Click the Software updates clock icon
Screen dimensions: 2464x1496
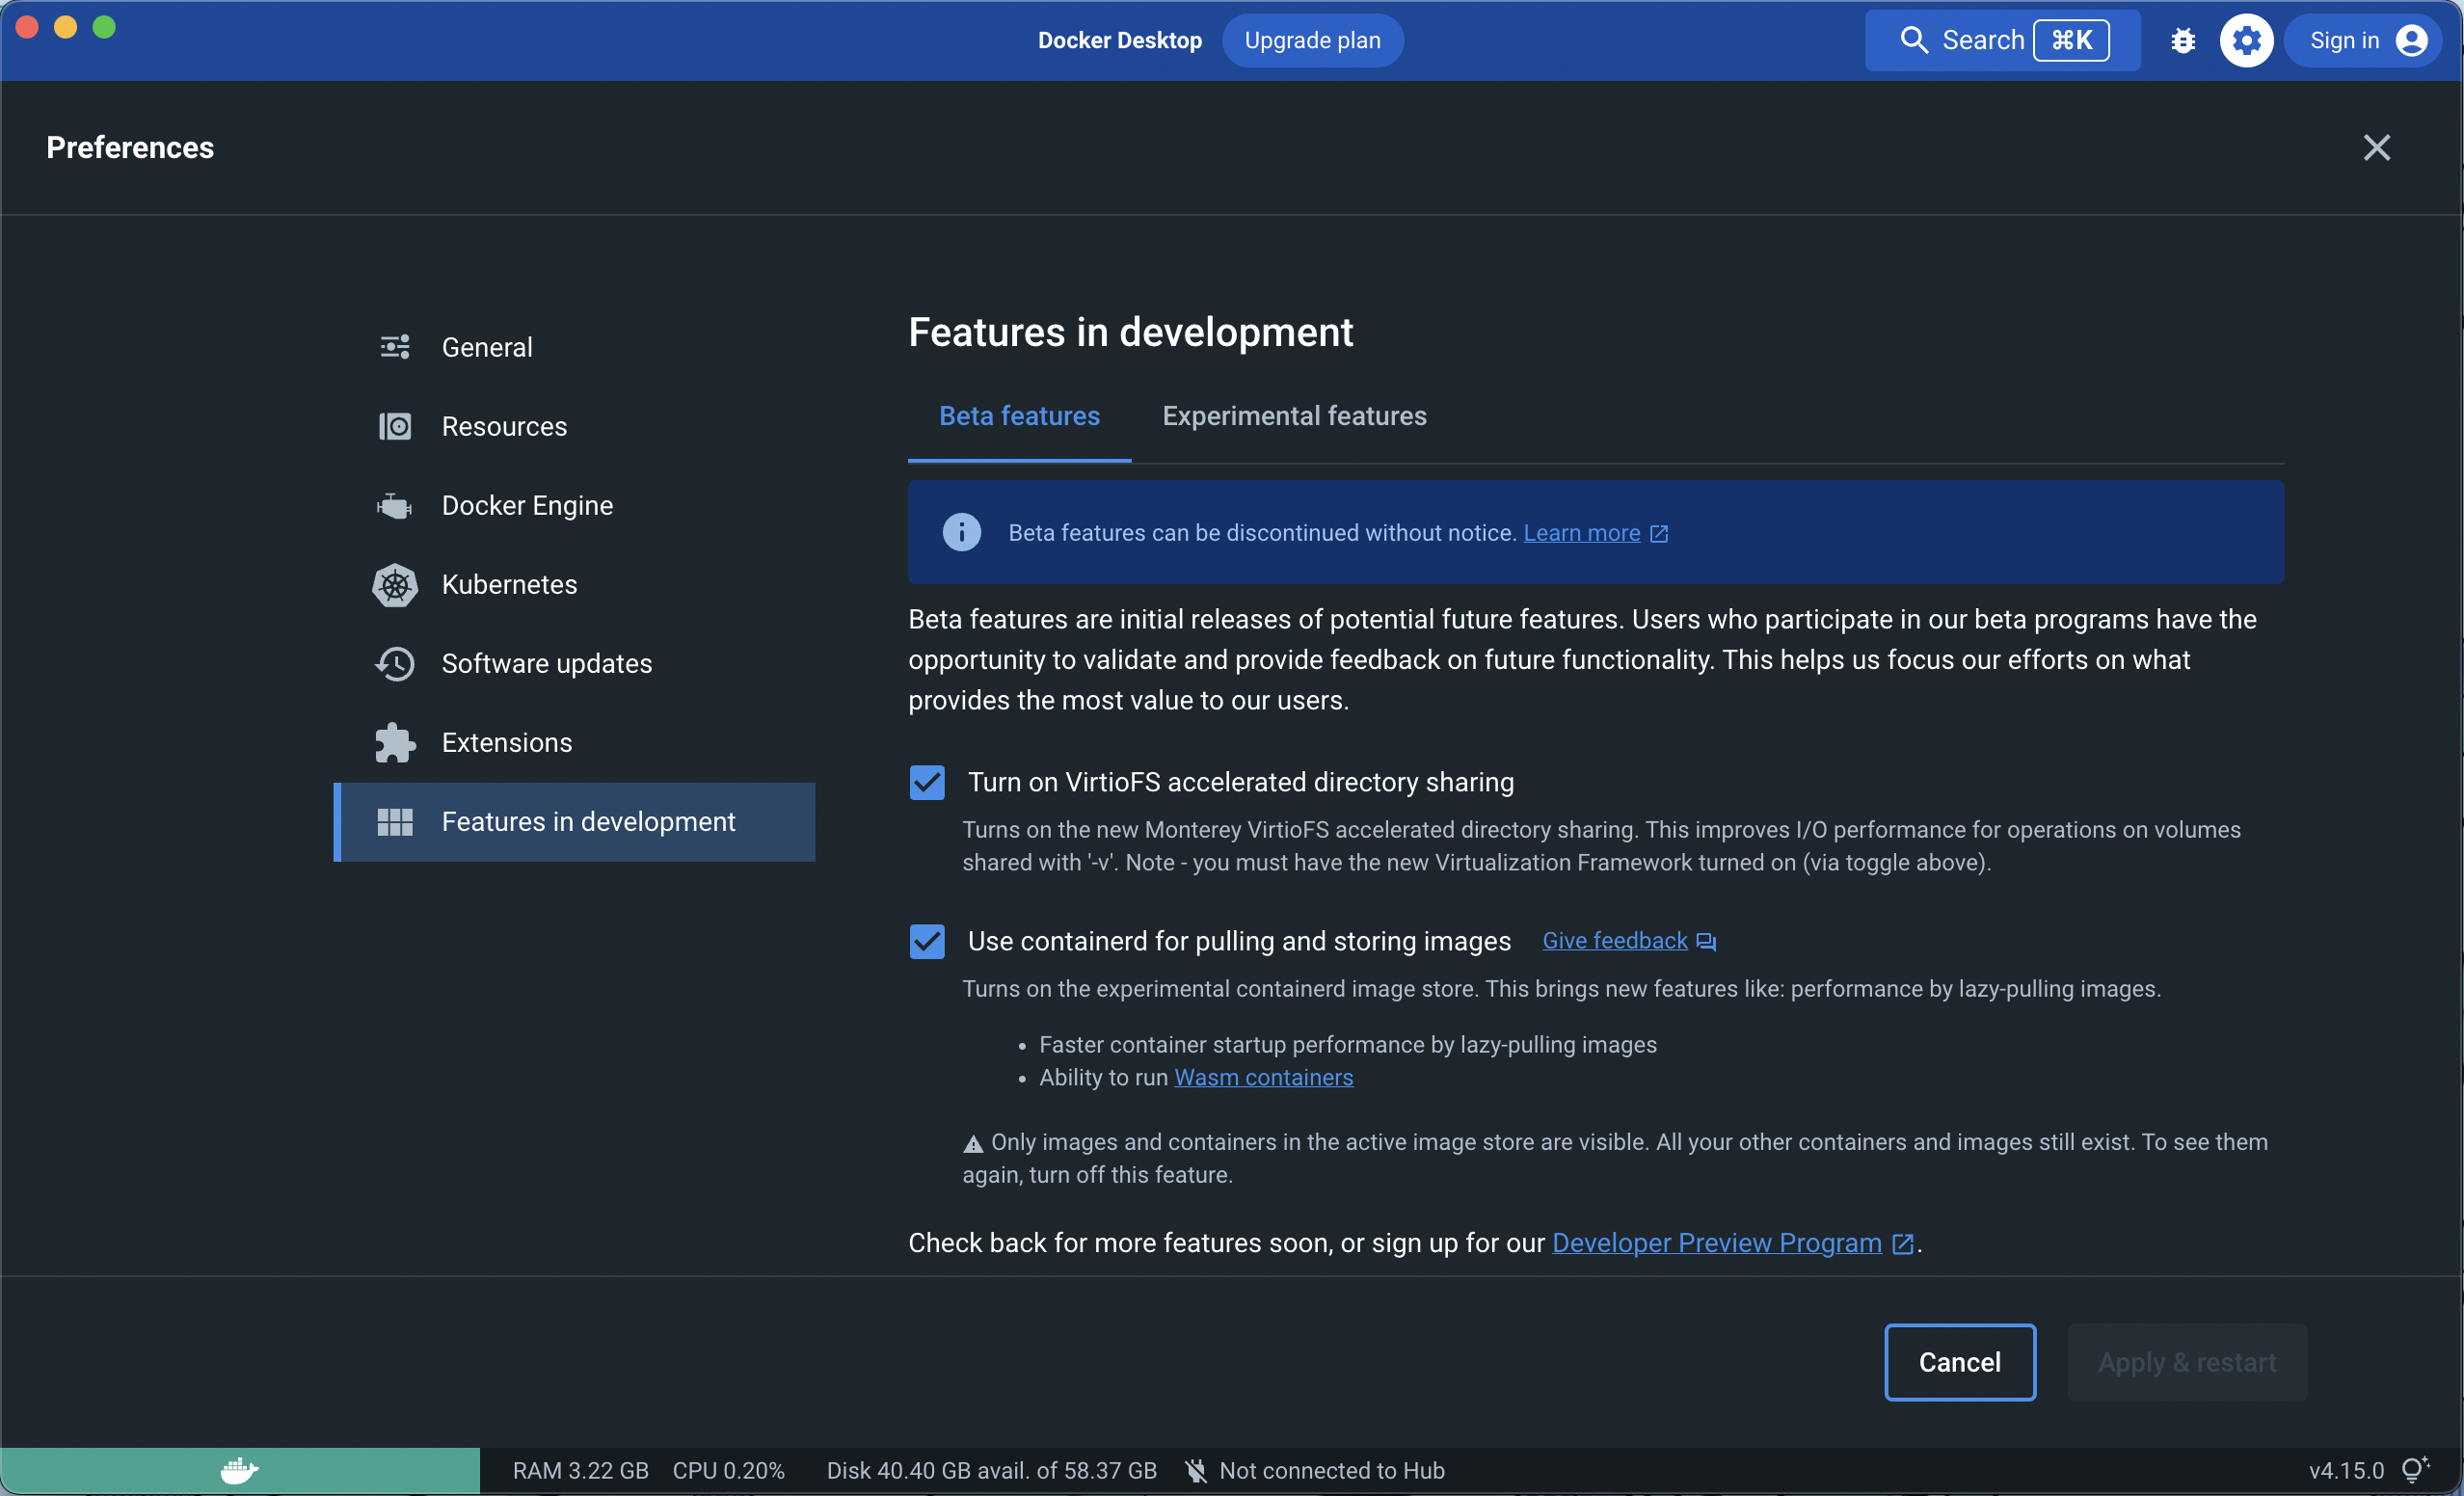coord(395,664)
